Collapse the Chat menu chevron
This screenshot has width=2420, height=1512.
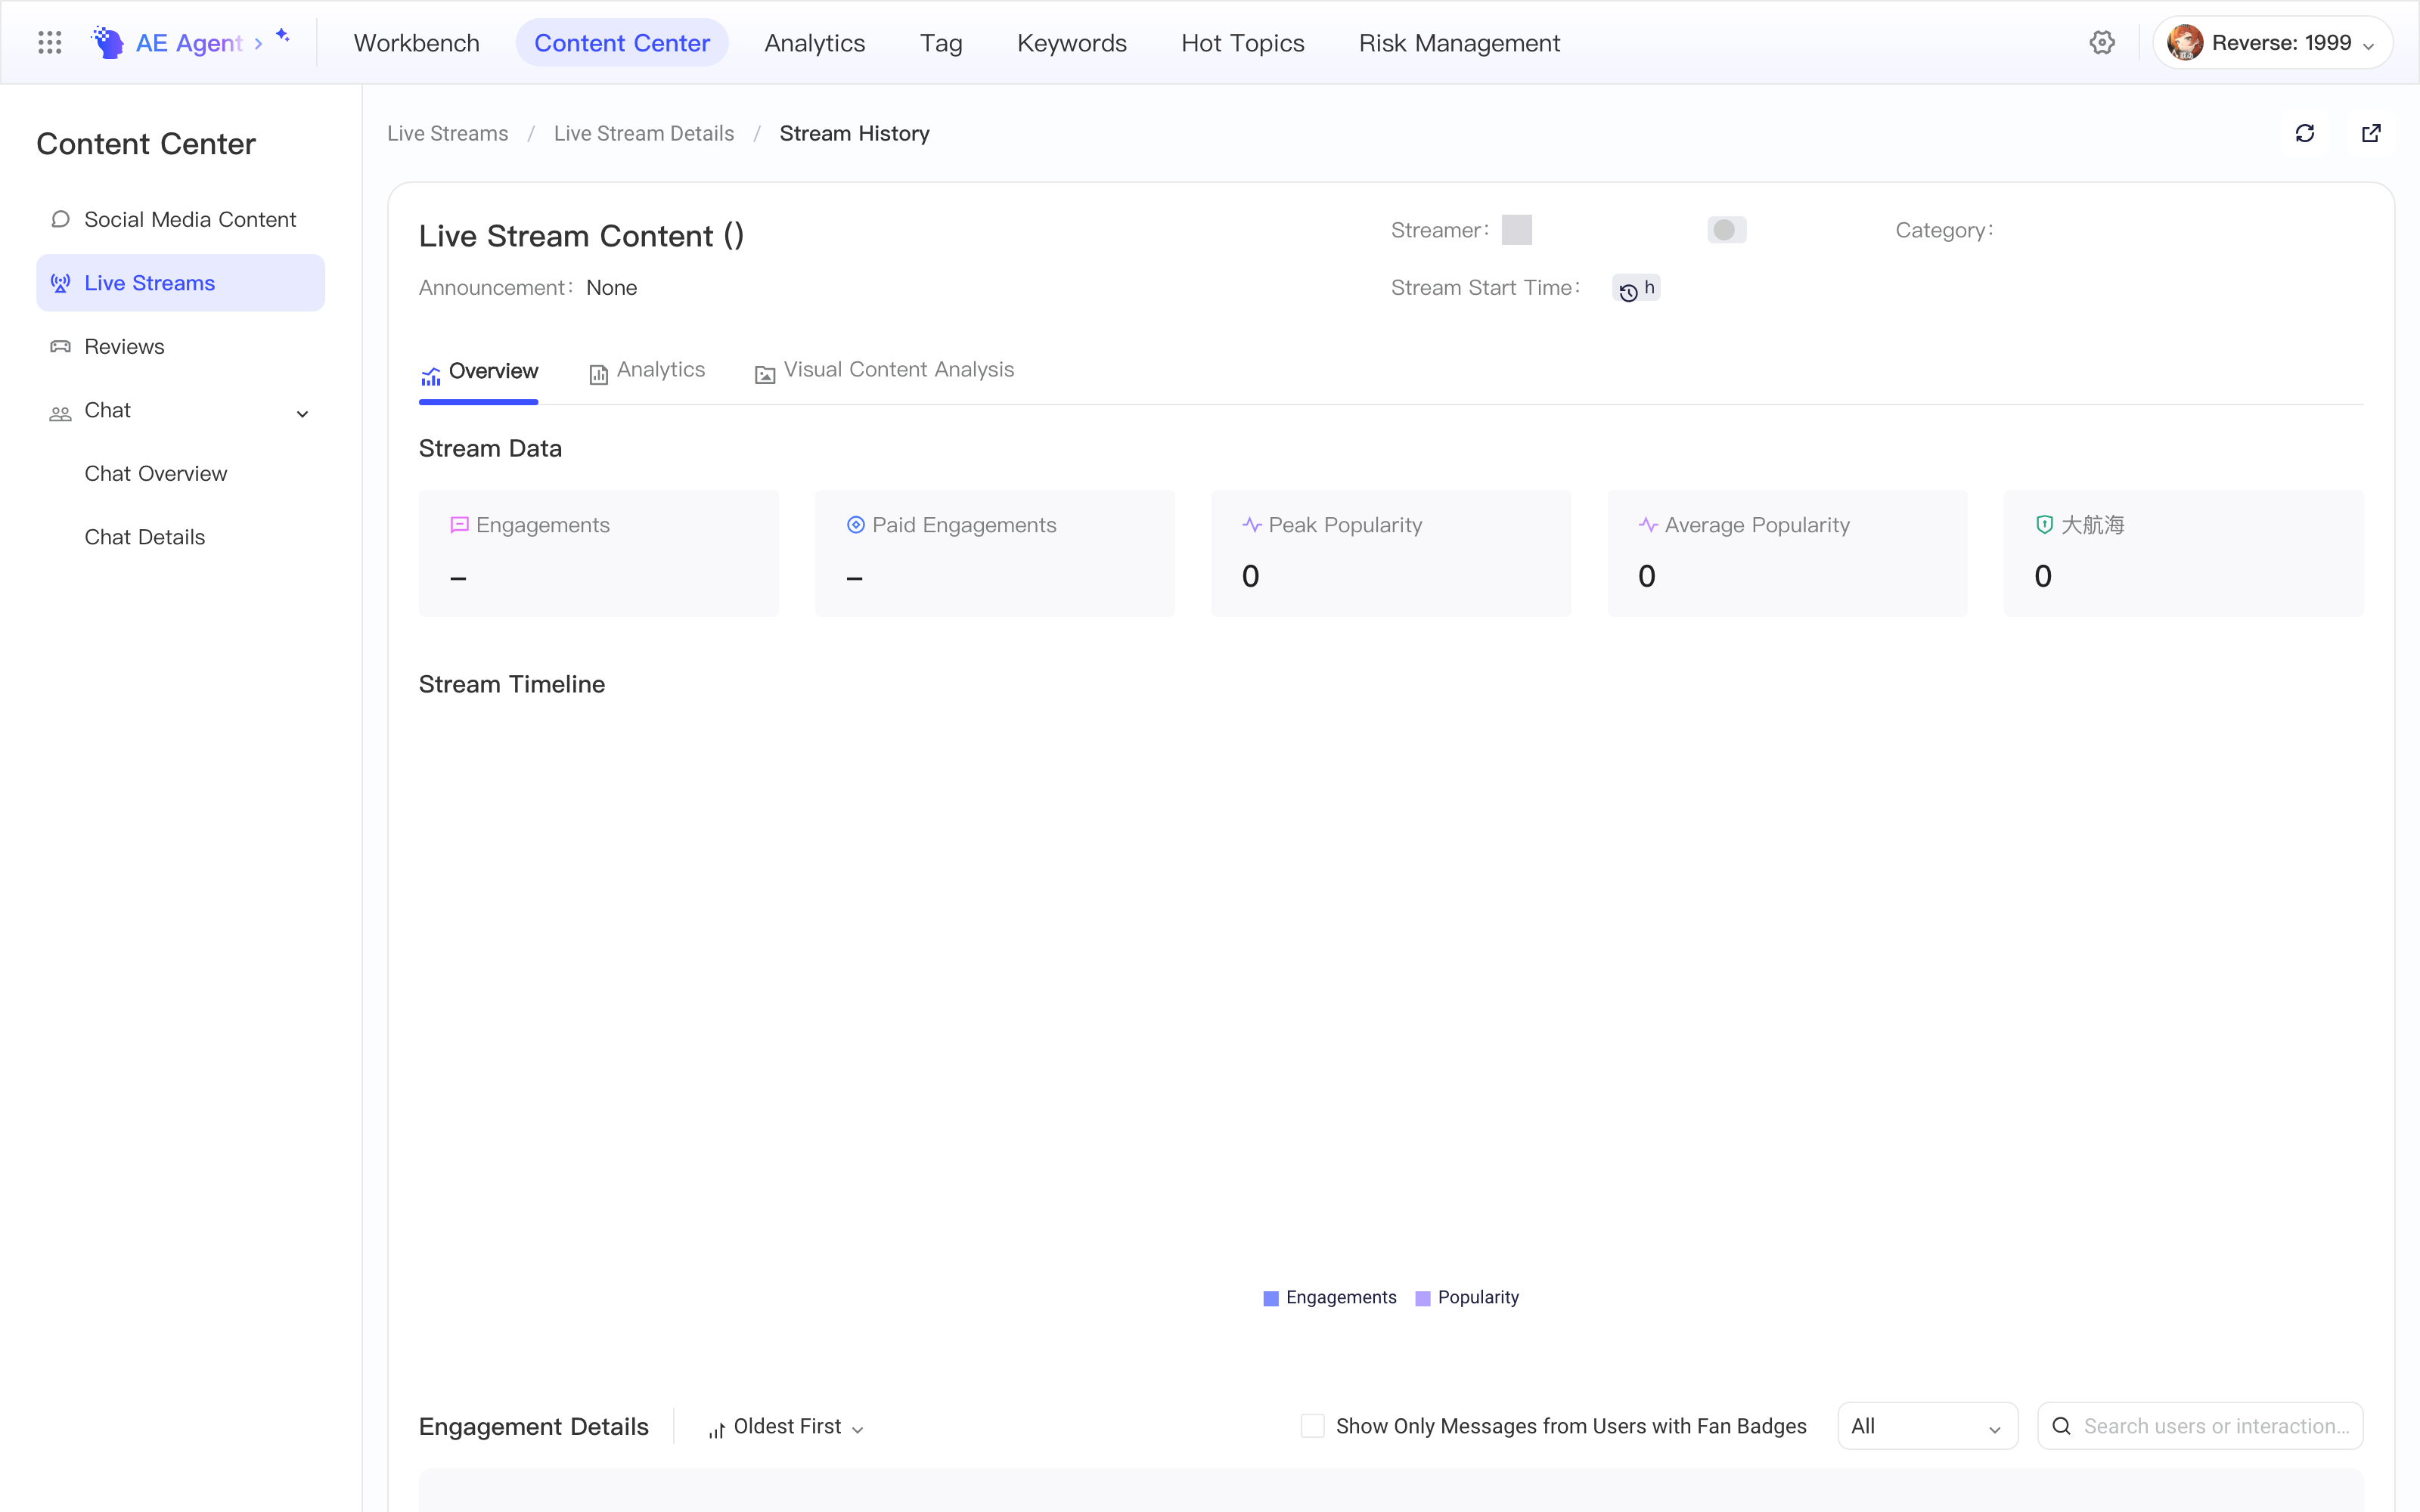coord(302,414)
